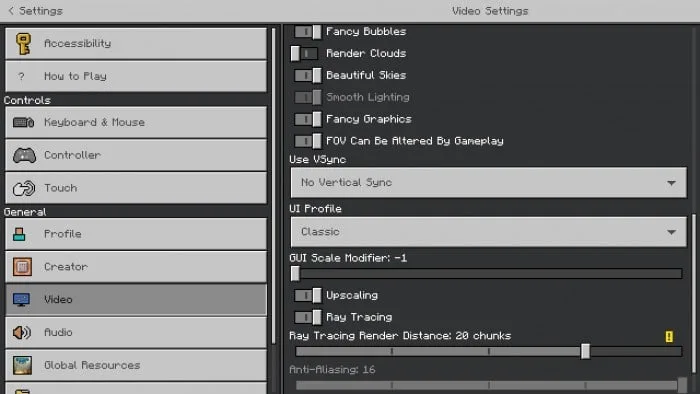Click the GUI Scale Modifier slider handle
Image resolution: width=700 pixels, height=394 pixels.
click(x=295, y=274)
